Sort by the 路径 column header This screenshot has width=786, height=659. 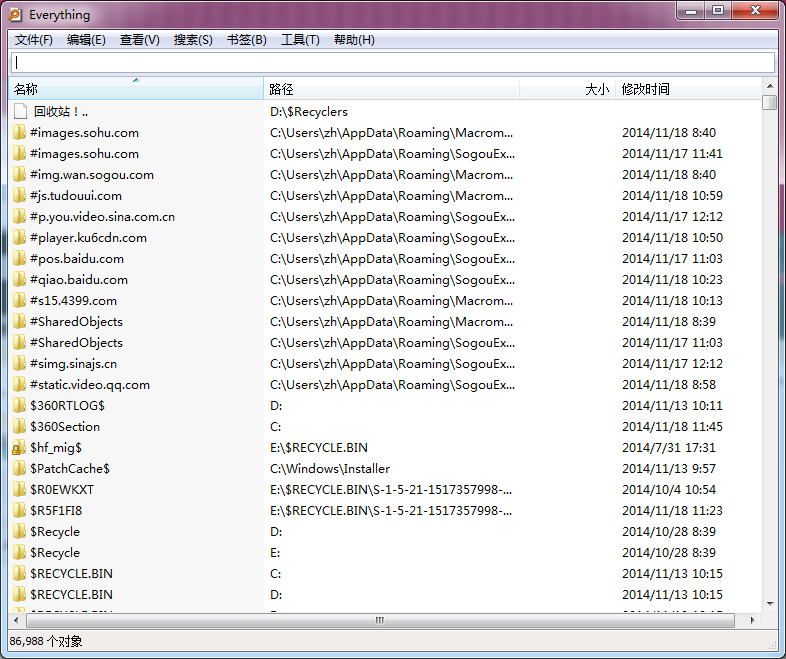click(x=391, y=89)
